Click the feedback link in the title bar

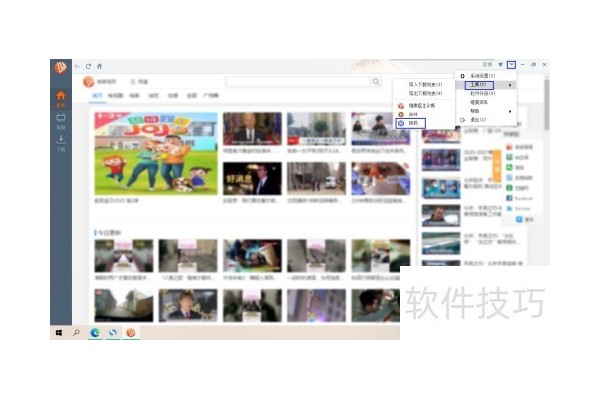tap(487, 64)
